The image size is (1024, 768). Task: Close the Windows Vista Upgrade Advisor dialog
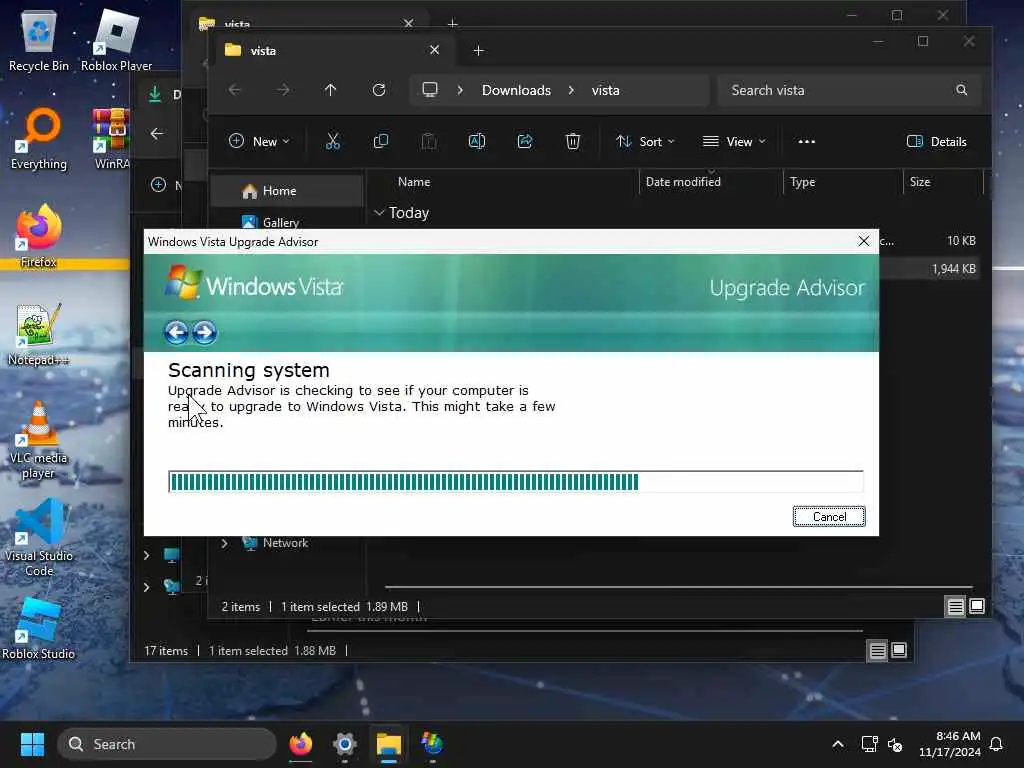[863, 241]
